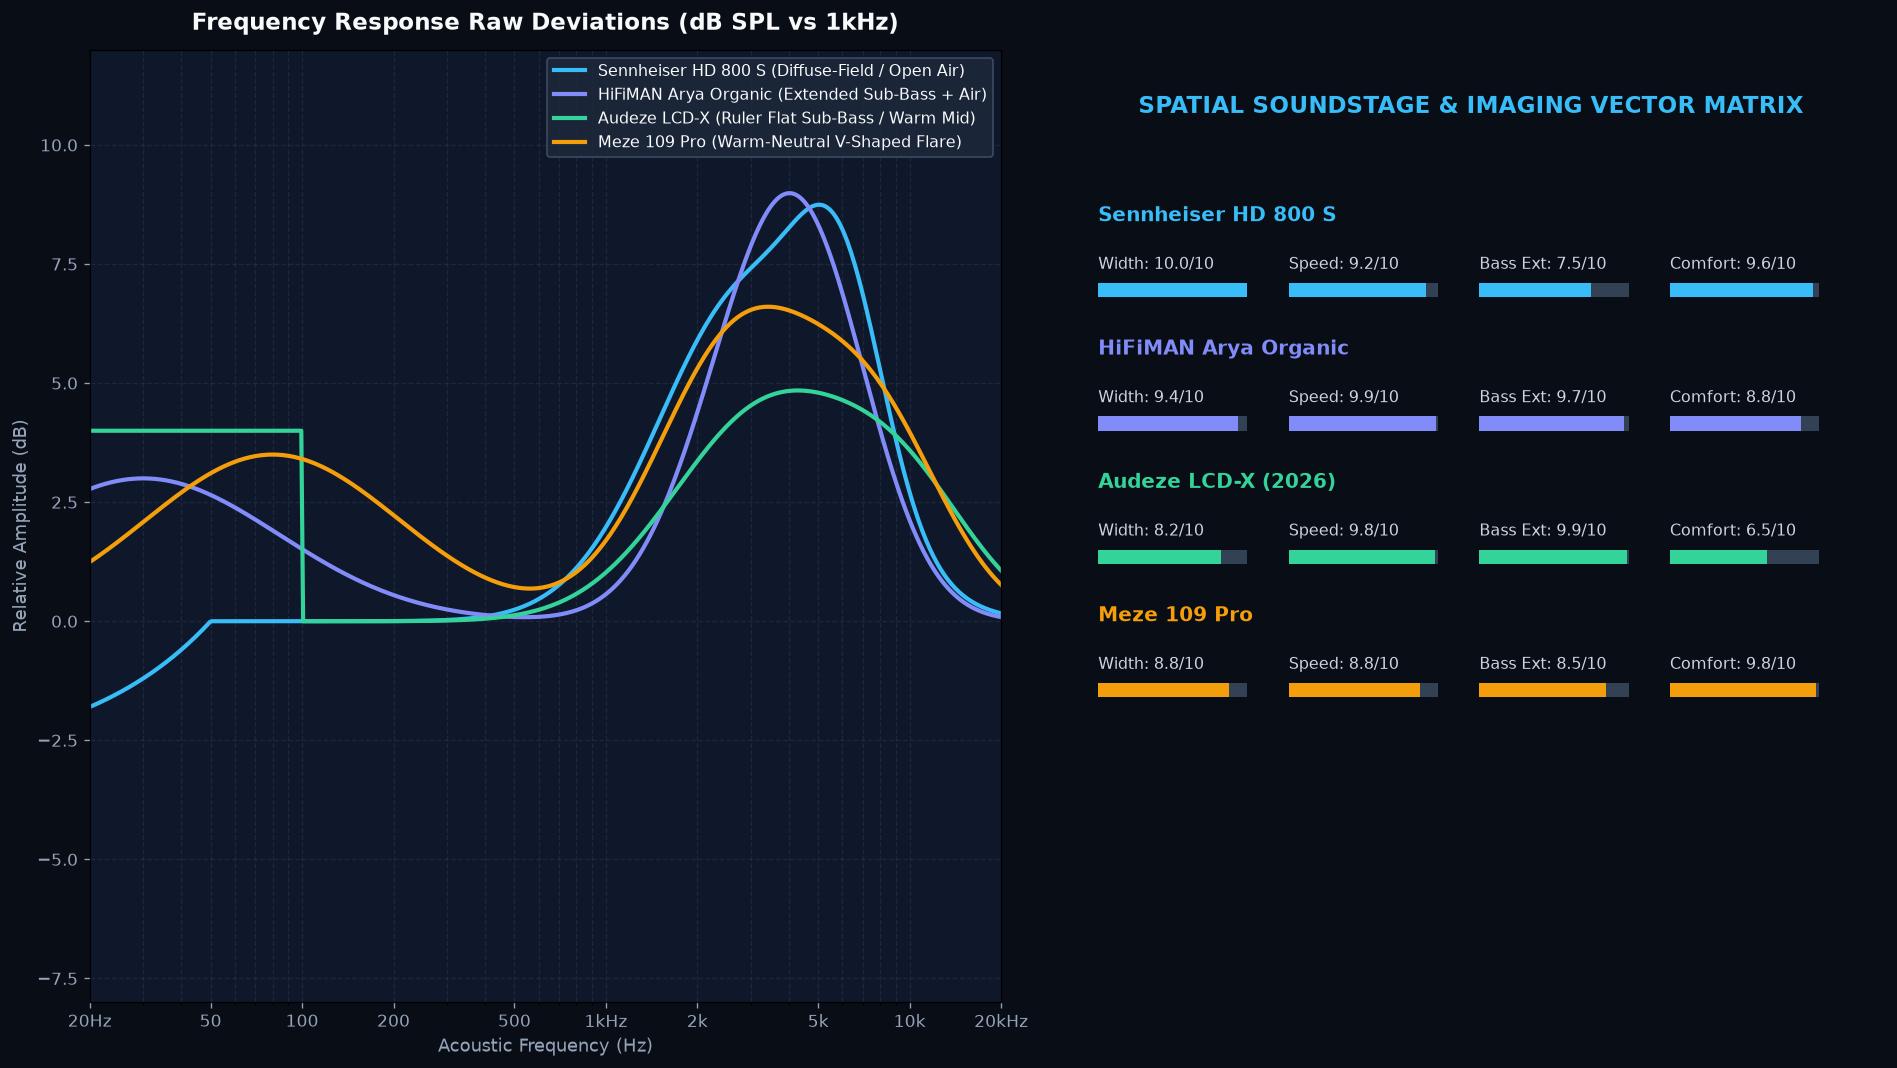The height and width of the screenshot is (1068, 1897).
Task: Click Meze Width 8.8/10 bar
Action: [x=1172, y=690]
